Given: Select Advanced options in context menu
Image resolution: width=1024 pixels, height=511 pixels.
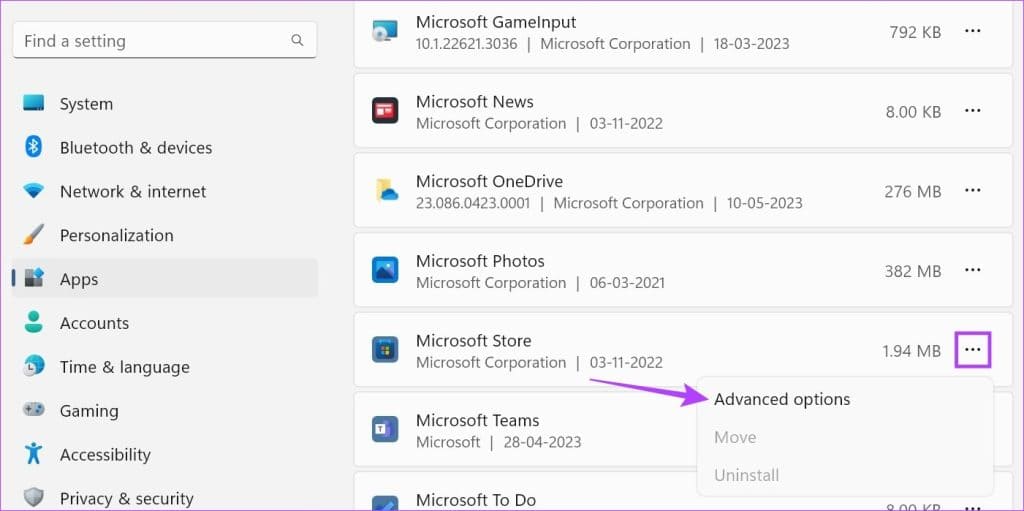Looking at the screenshot, I should [782, 399].
